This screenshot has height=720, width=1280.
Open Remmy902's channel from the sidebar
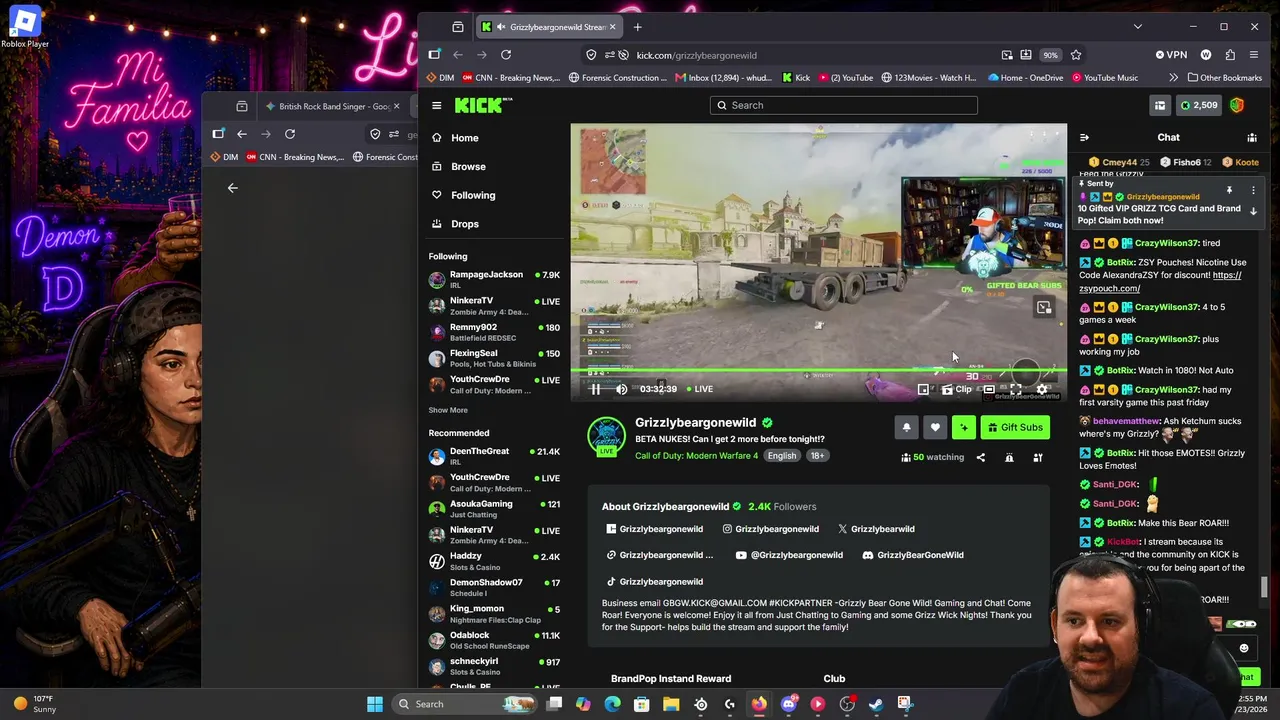click(x=495, y=332)
